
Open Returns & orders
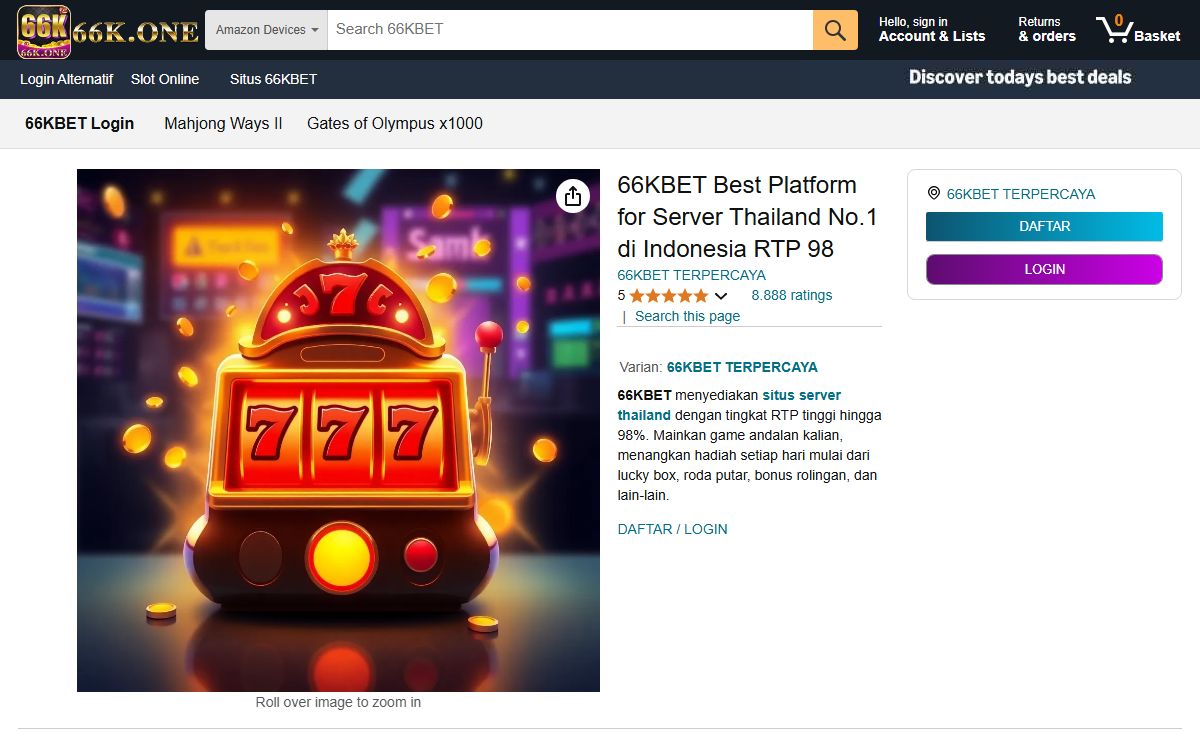(1047, 29)
